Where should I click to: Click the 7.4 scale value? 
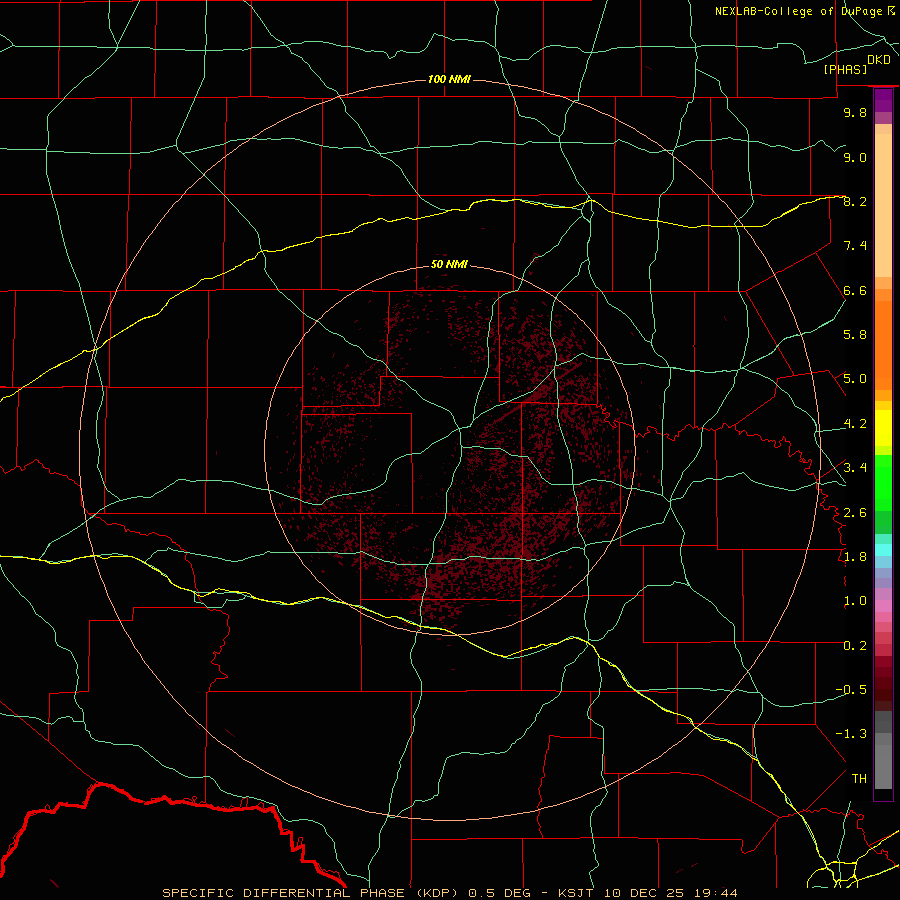point(855,246)
